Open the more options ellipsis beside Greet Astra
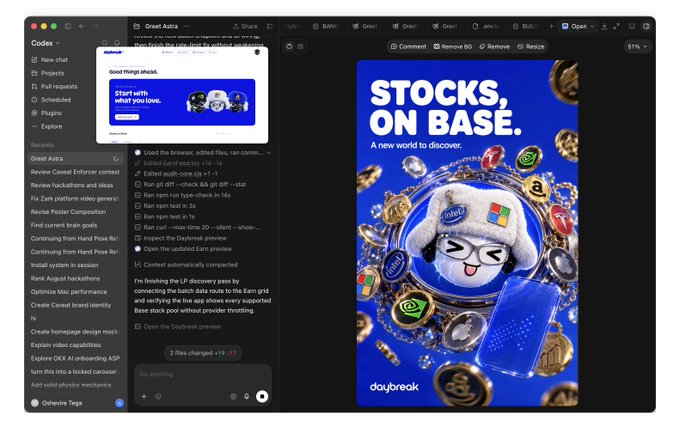Image resolution: width=680 pixels, height=445 pixels. coord(186,26)
